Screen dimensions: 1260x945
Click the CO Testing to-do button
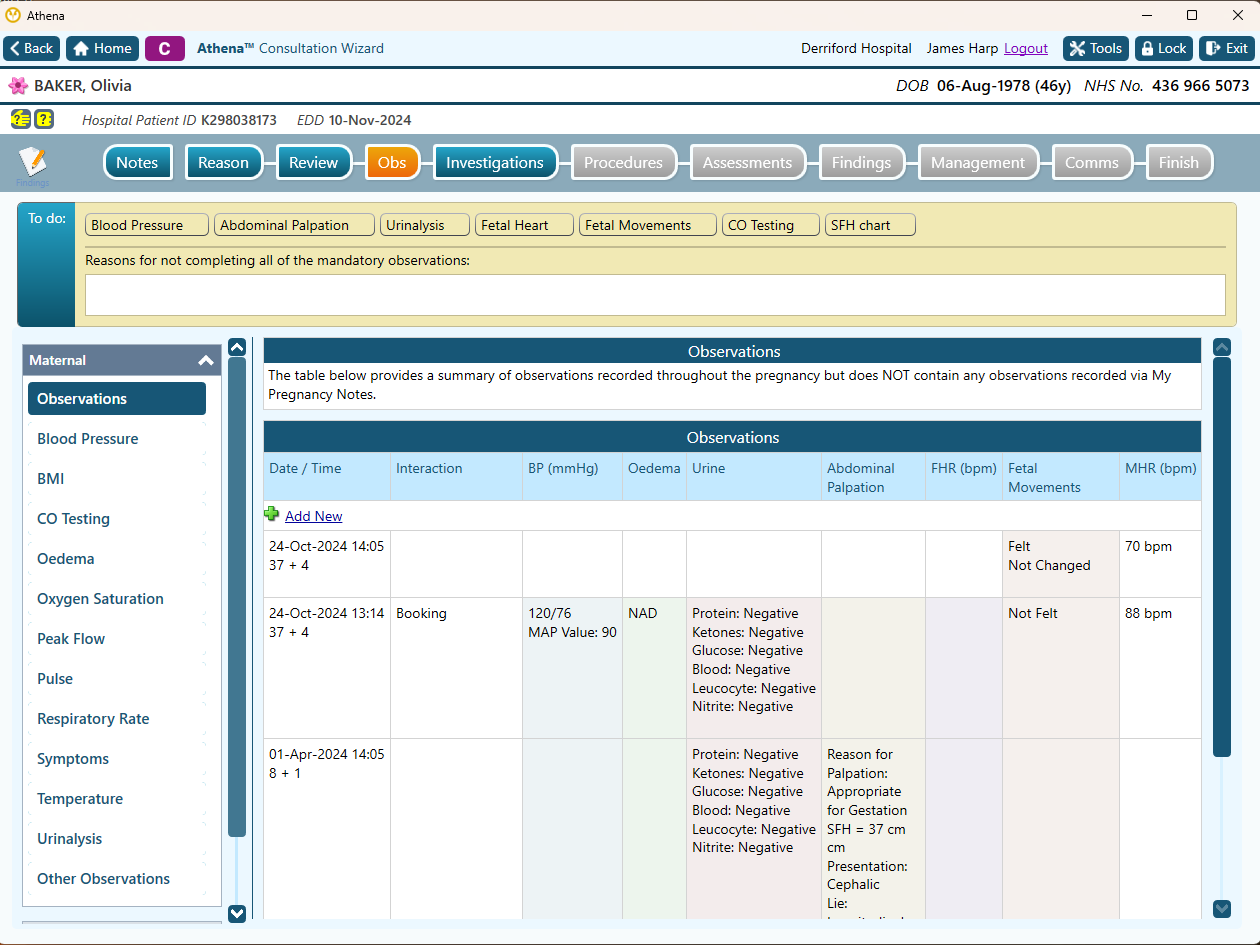771,225
